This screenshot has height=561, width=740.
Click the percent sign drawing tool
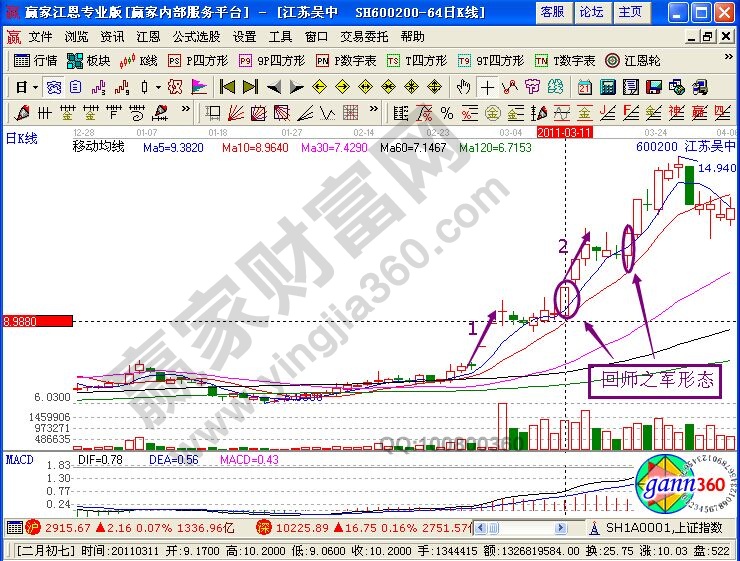[446, 112]
